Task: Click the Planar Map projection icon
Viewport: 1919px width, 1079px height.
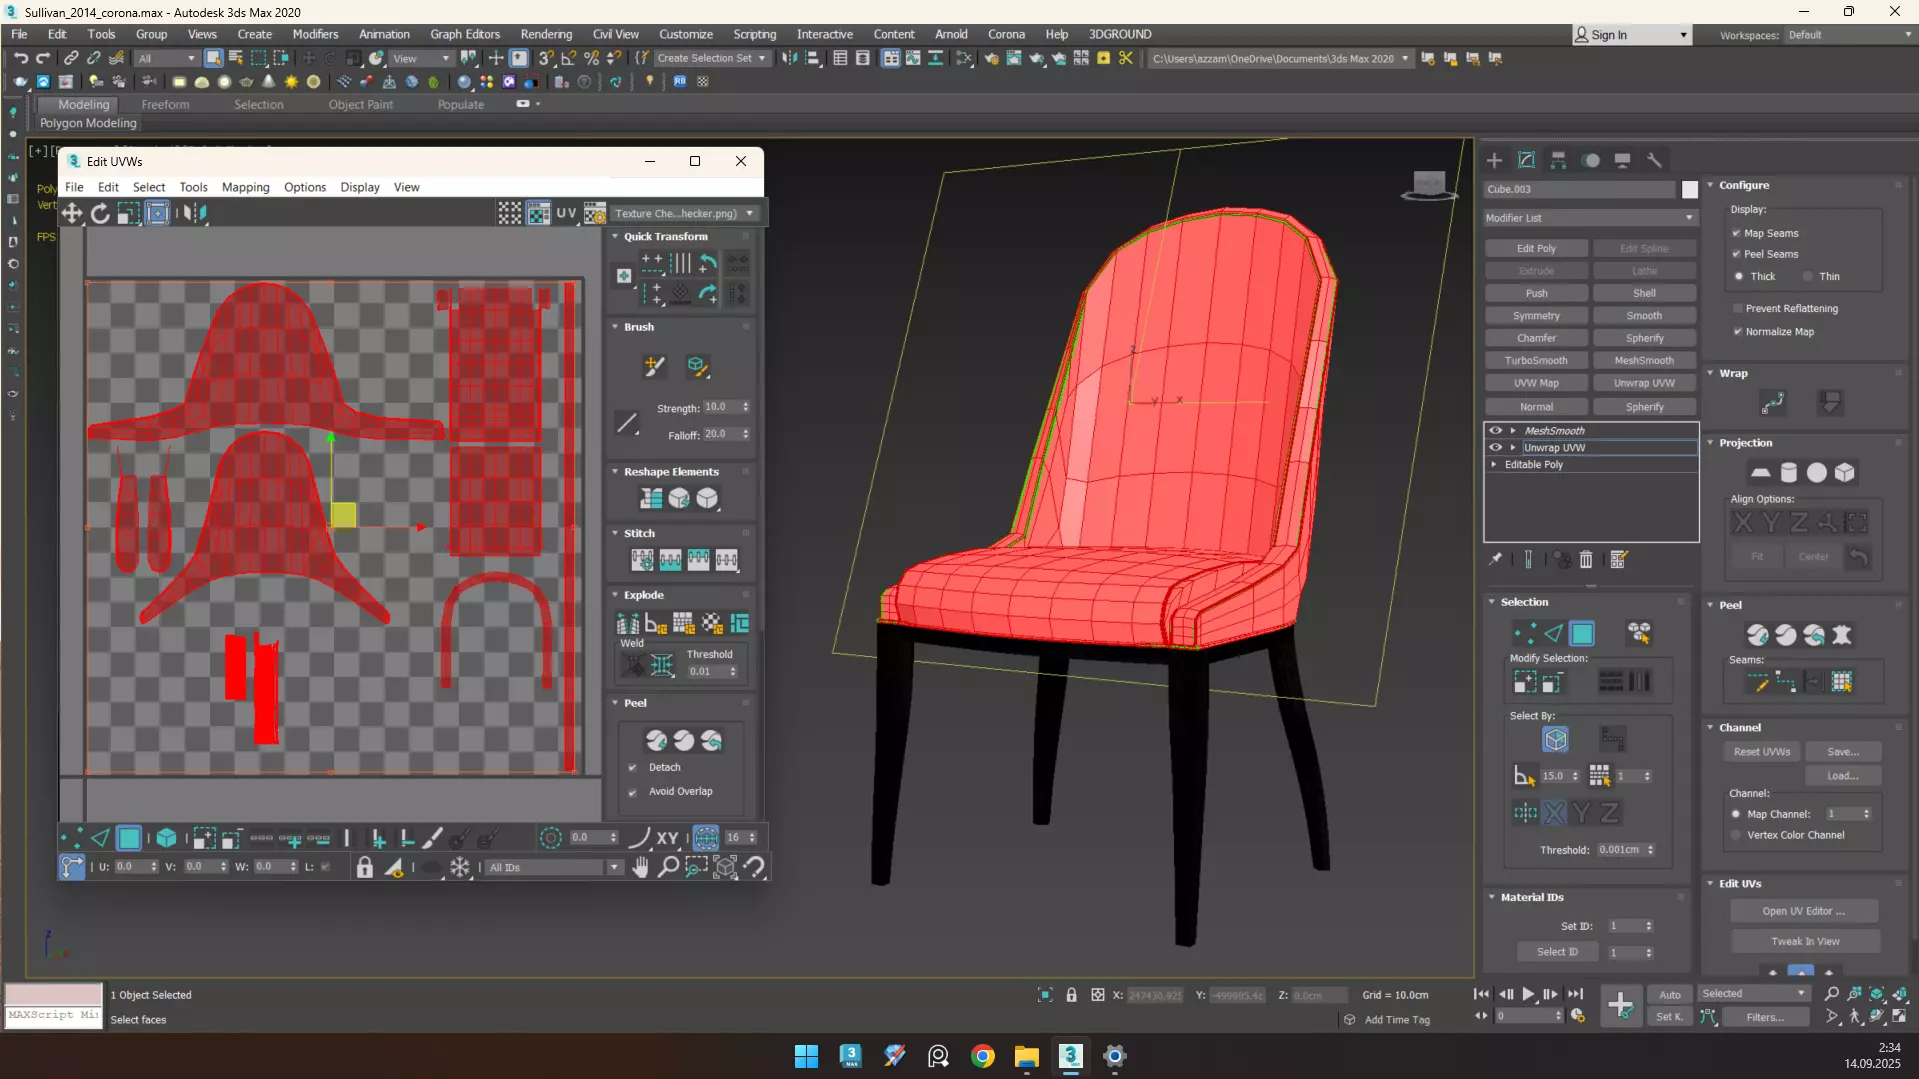Action: 1761,473
